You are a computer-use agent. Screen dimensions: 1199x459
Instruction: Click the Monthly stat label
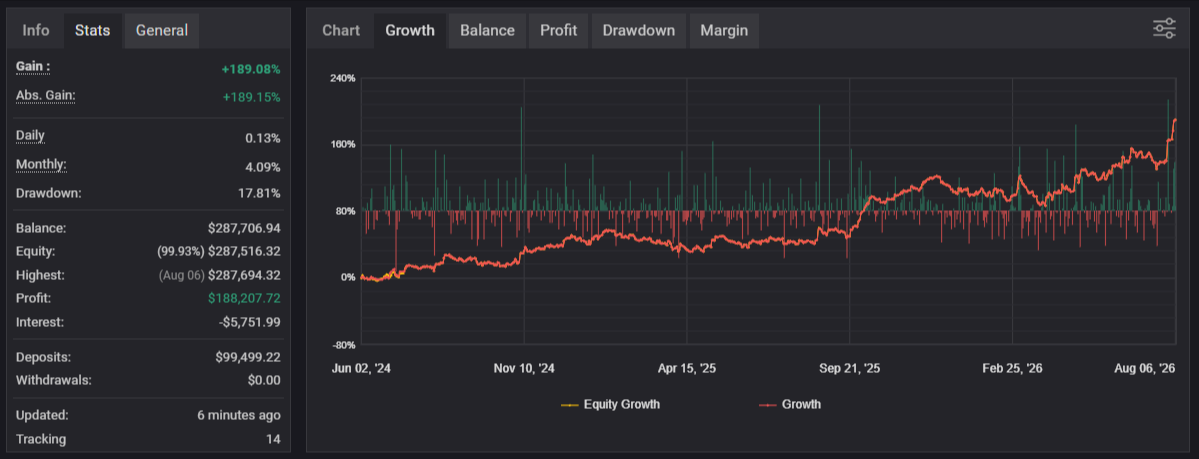41,164
